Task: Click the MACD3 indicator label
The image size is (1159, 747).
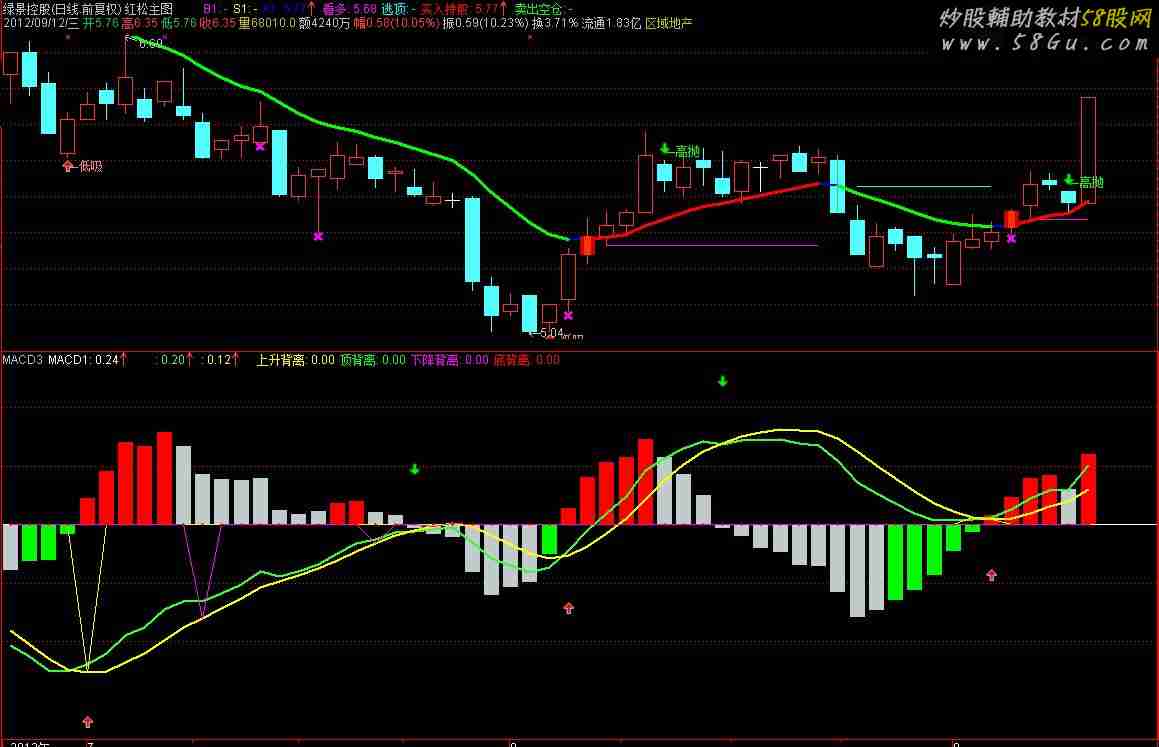Action: click(x=22, y=360)
